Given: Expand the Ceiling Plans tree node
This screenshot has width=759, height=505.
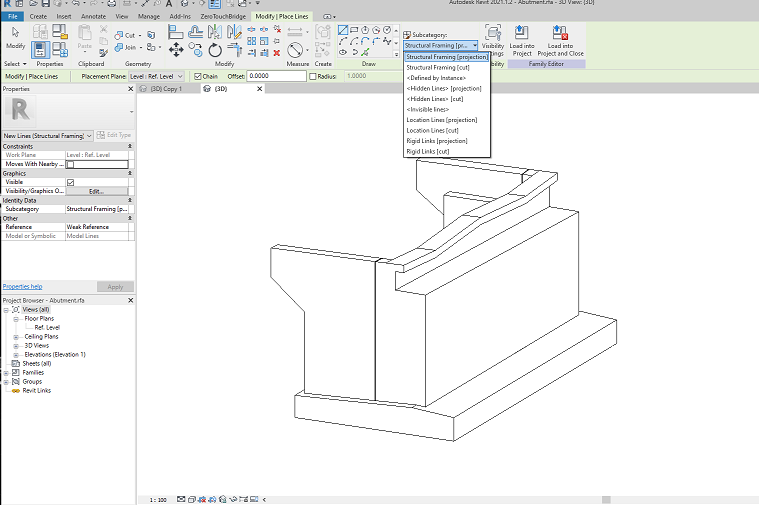Looking at the screenshot, I should tap(15, 337).
